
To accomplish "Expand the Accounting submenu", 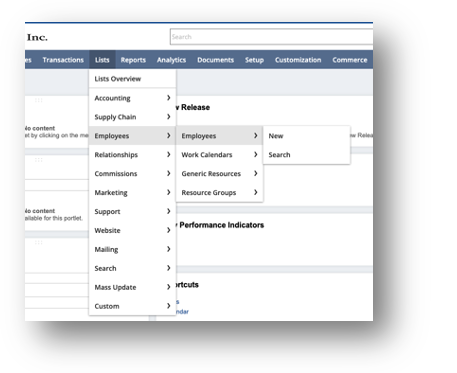I will click(x=132, y=98).
